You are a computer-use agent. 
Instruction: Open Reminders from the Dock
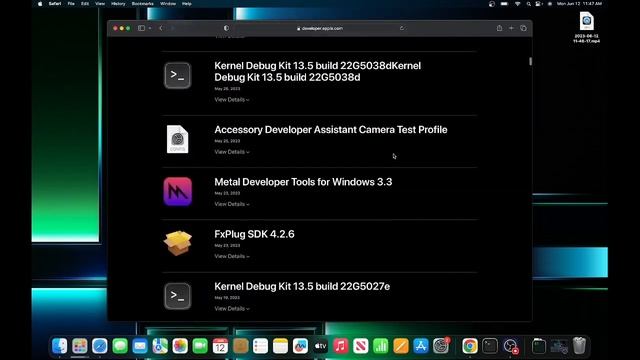pyautogui.click(x=260, y=346)
